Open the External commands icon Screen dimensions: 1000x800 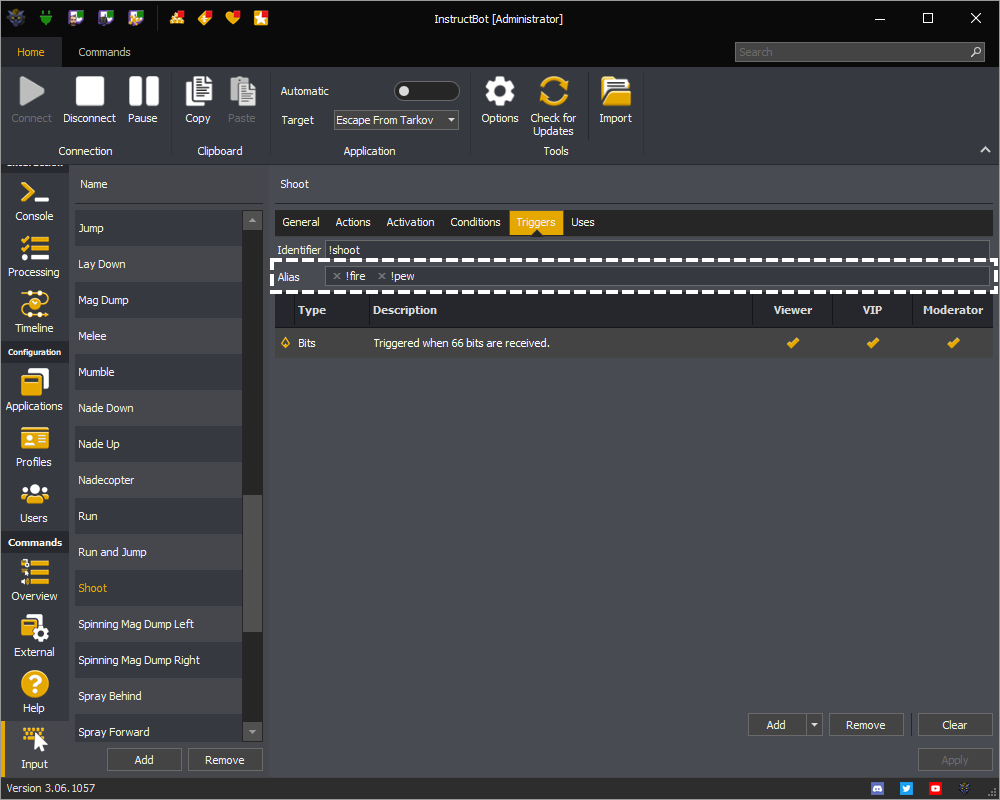34,628
